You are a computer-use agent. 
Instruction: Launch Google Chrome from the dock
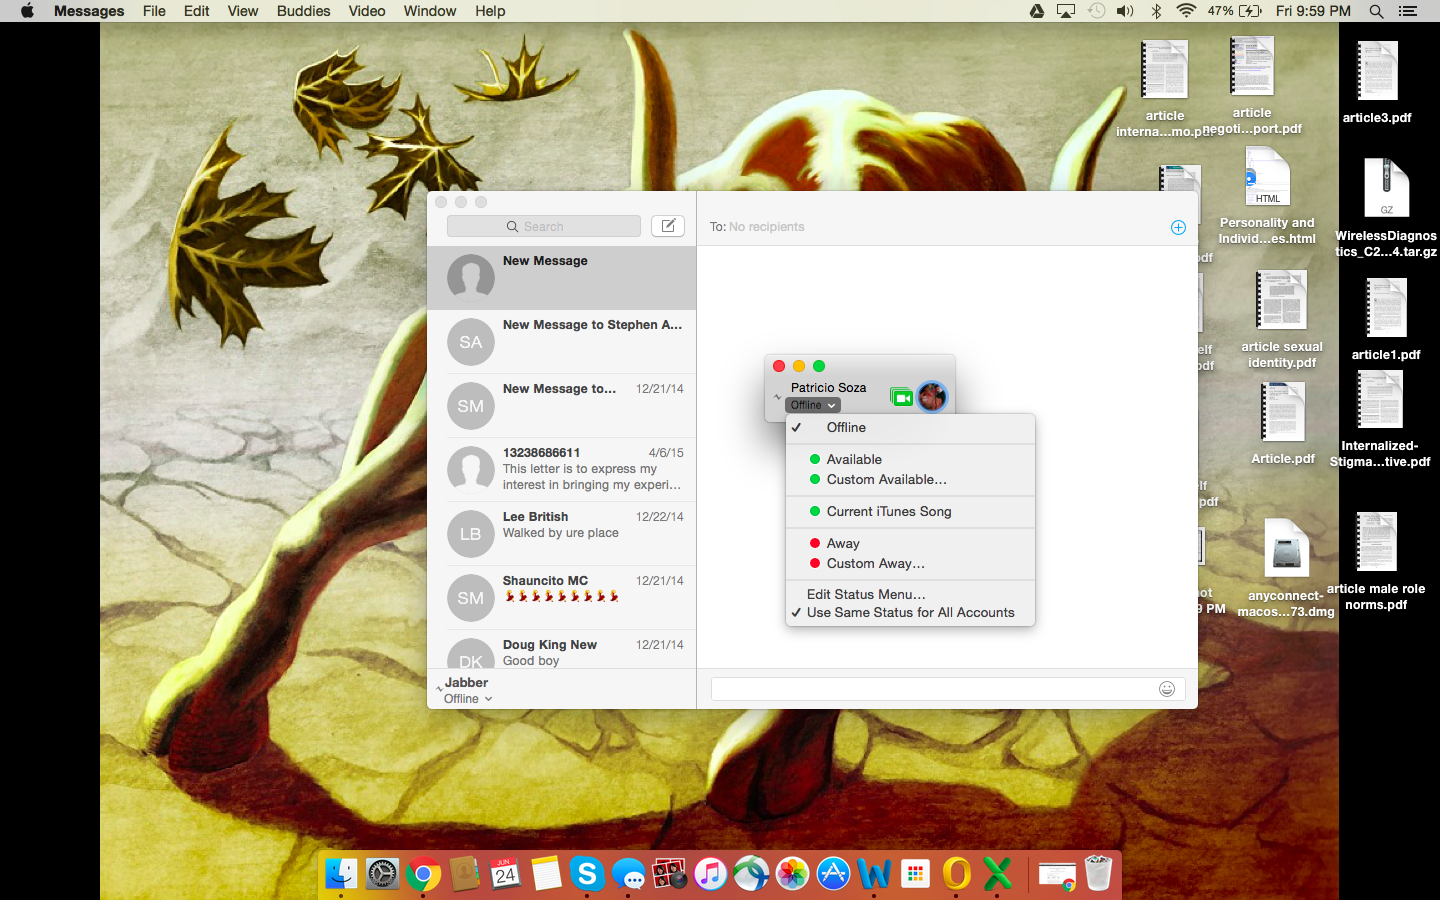pyautogui.click(x=423, y=874)
